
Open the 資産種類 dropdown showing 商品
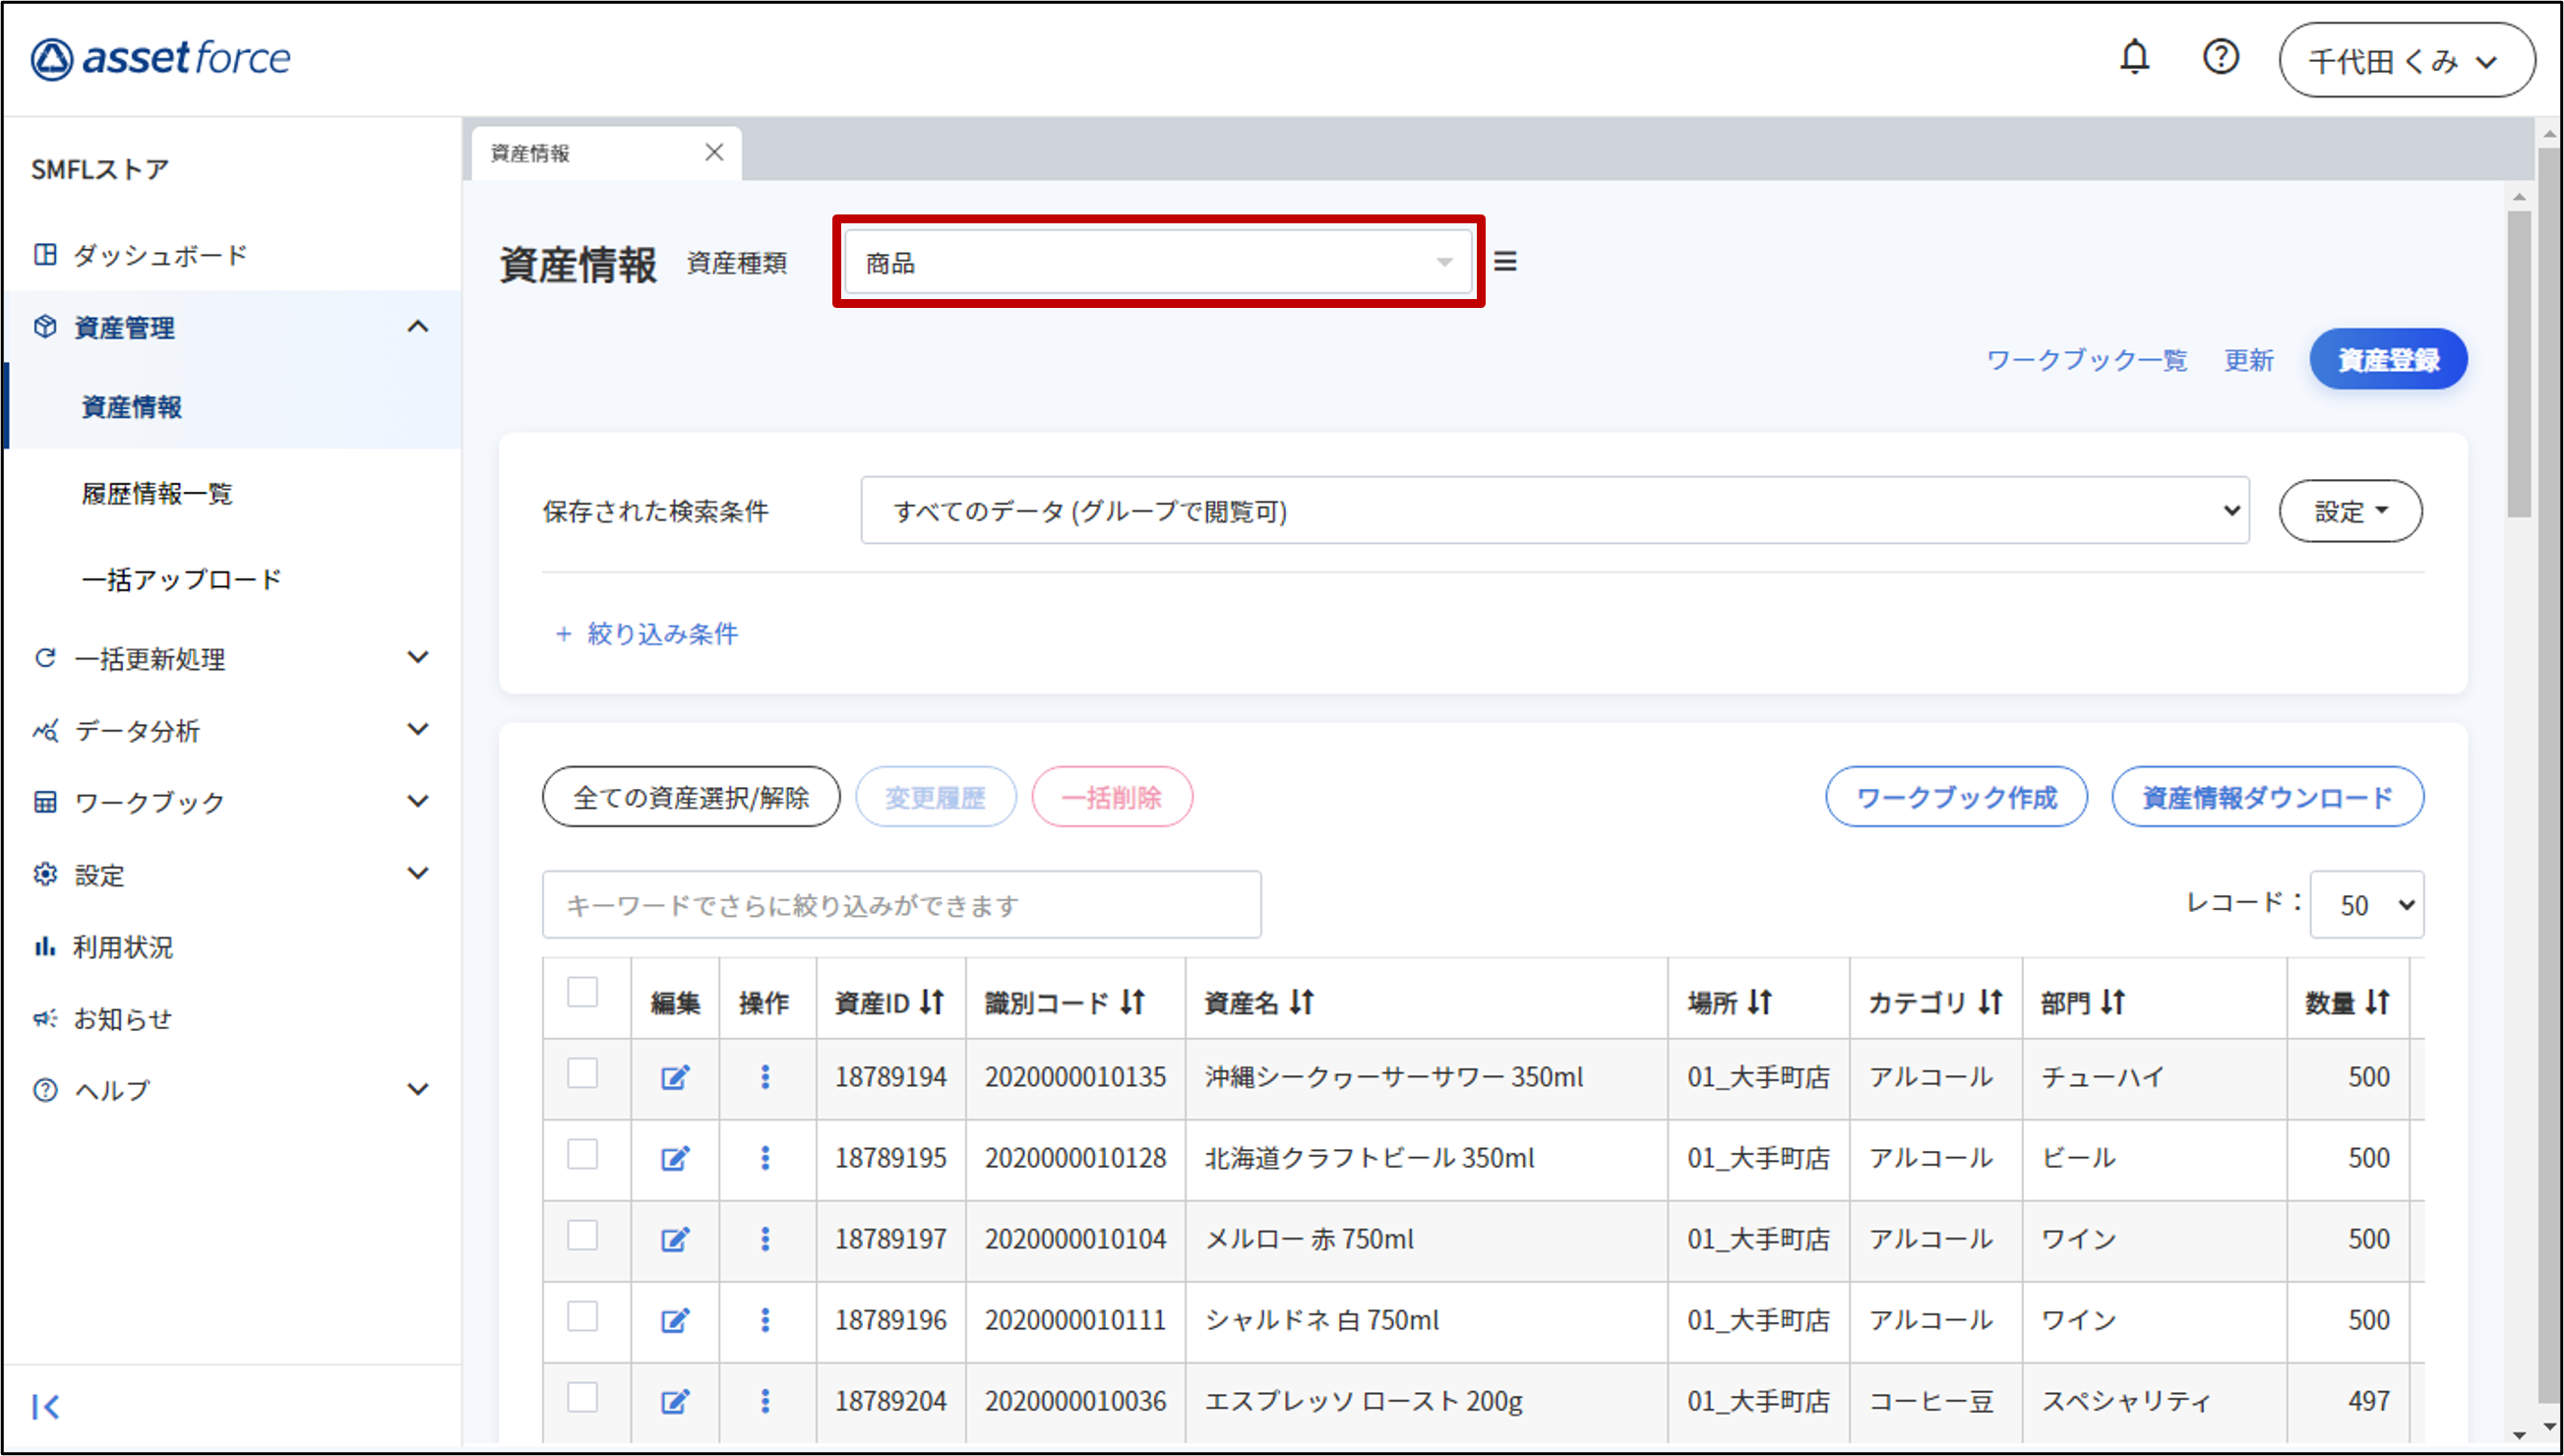tap(1157, 263)
